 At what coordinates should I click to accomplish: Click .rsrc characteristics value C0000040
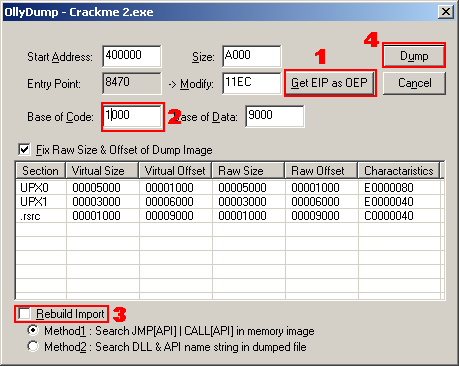pyautogui.click(x=389, y=216)
